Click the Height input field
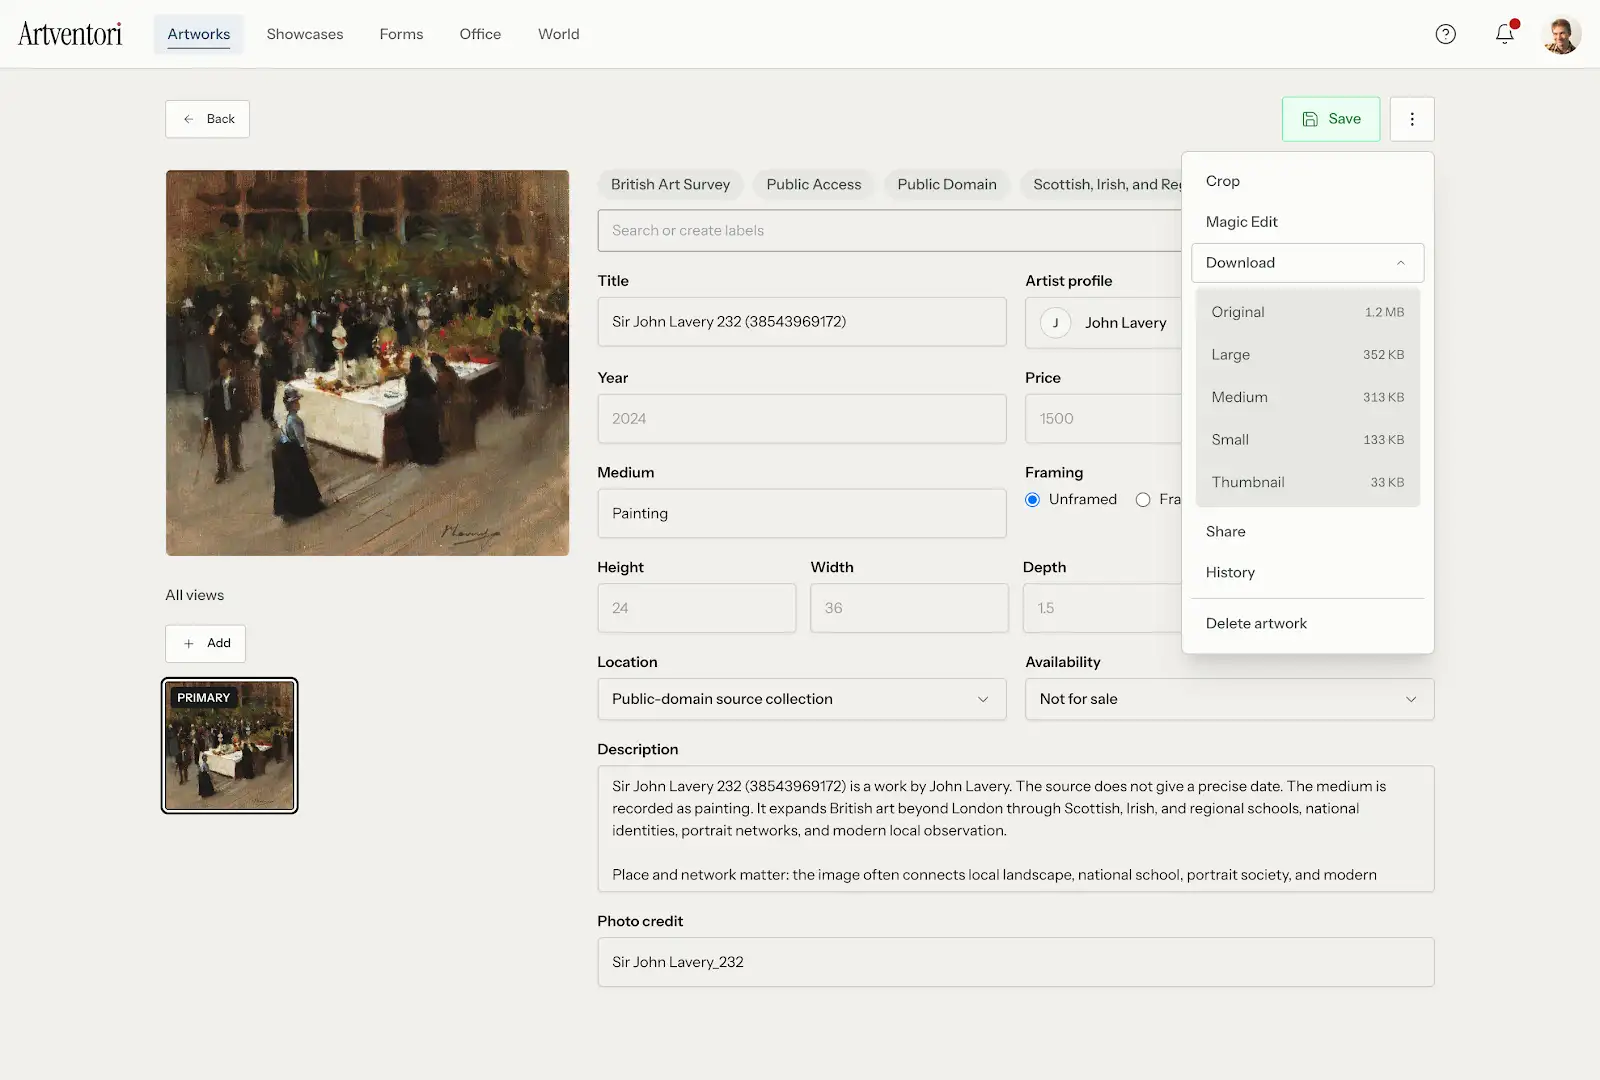1600x1080 pixels. click(697, 608)
